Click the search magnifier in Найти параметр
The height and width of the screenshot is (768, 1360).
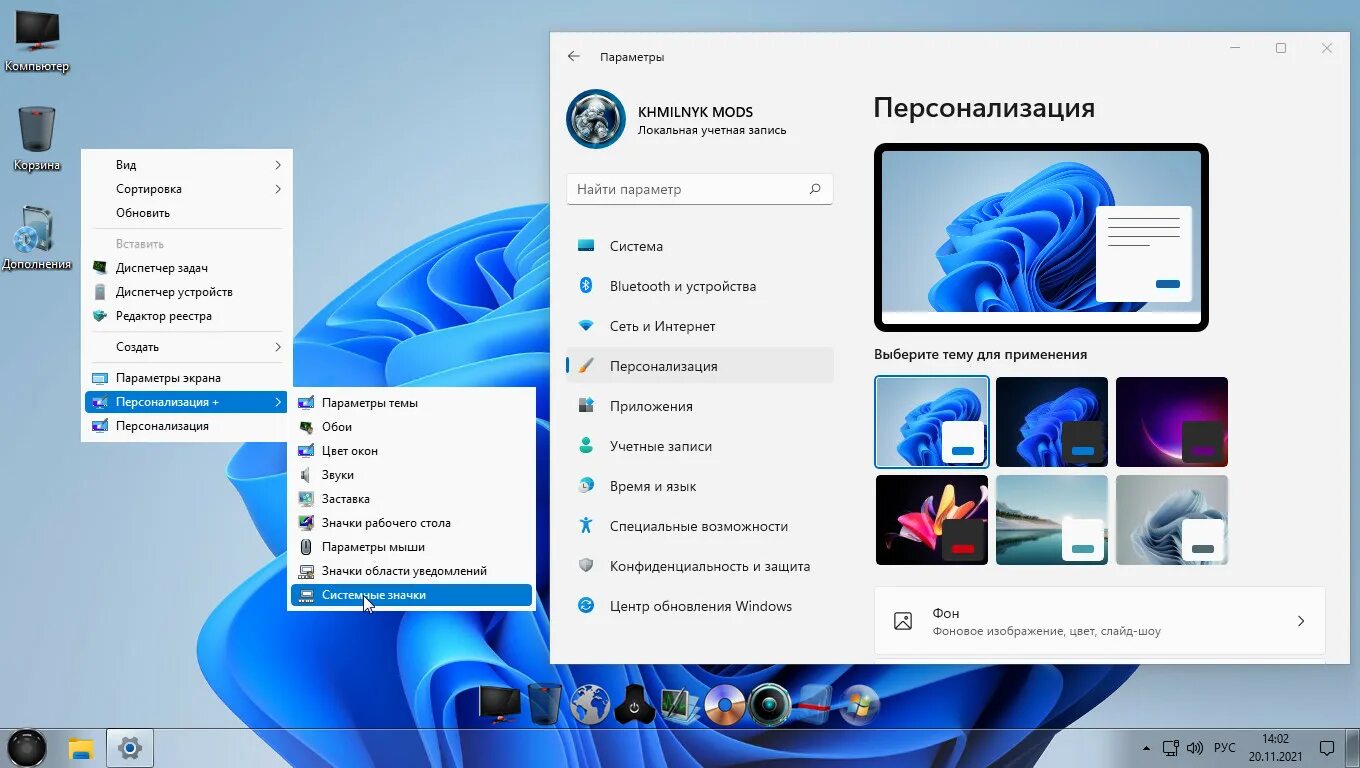pos(815,189)
